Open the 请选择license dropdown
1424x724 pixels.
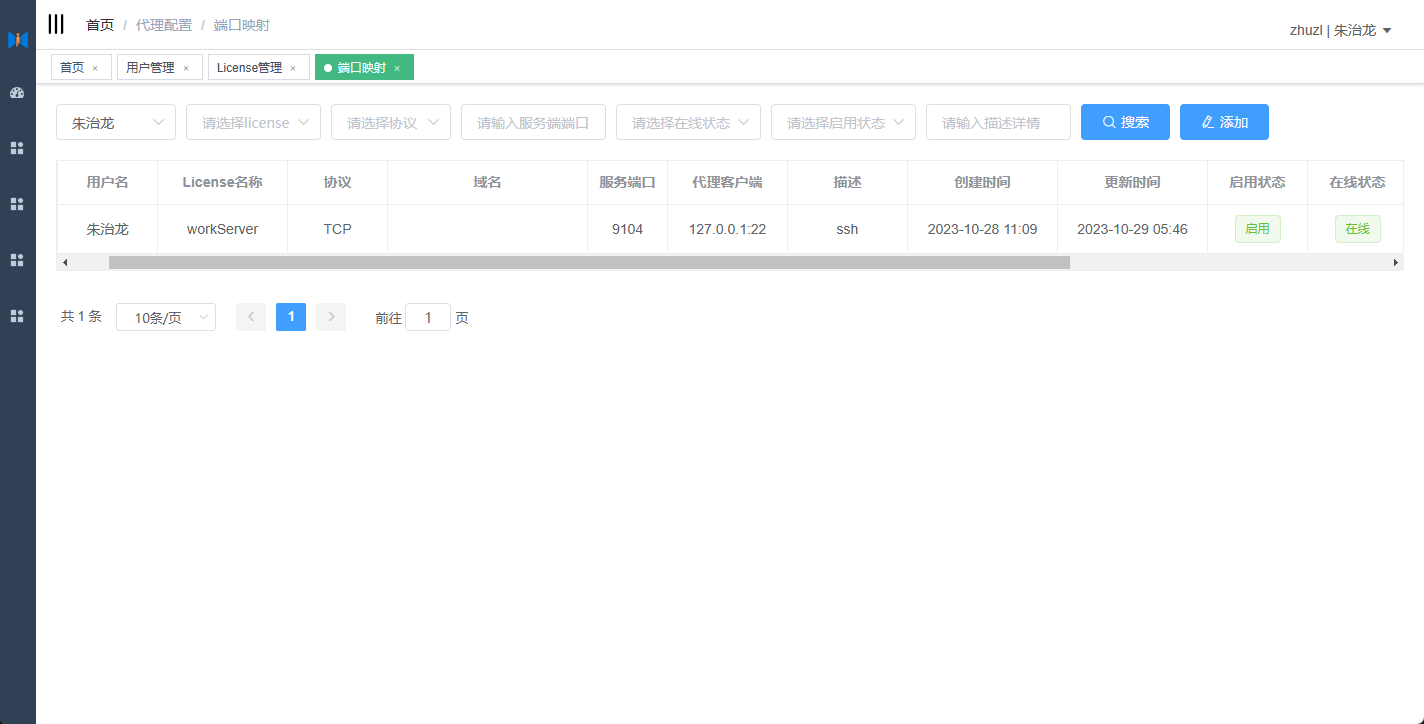(253, 122)
